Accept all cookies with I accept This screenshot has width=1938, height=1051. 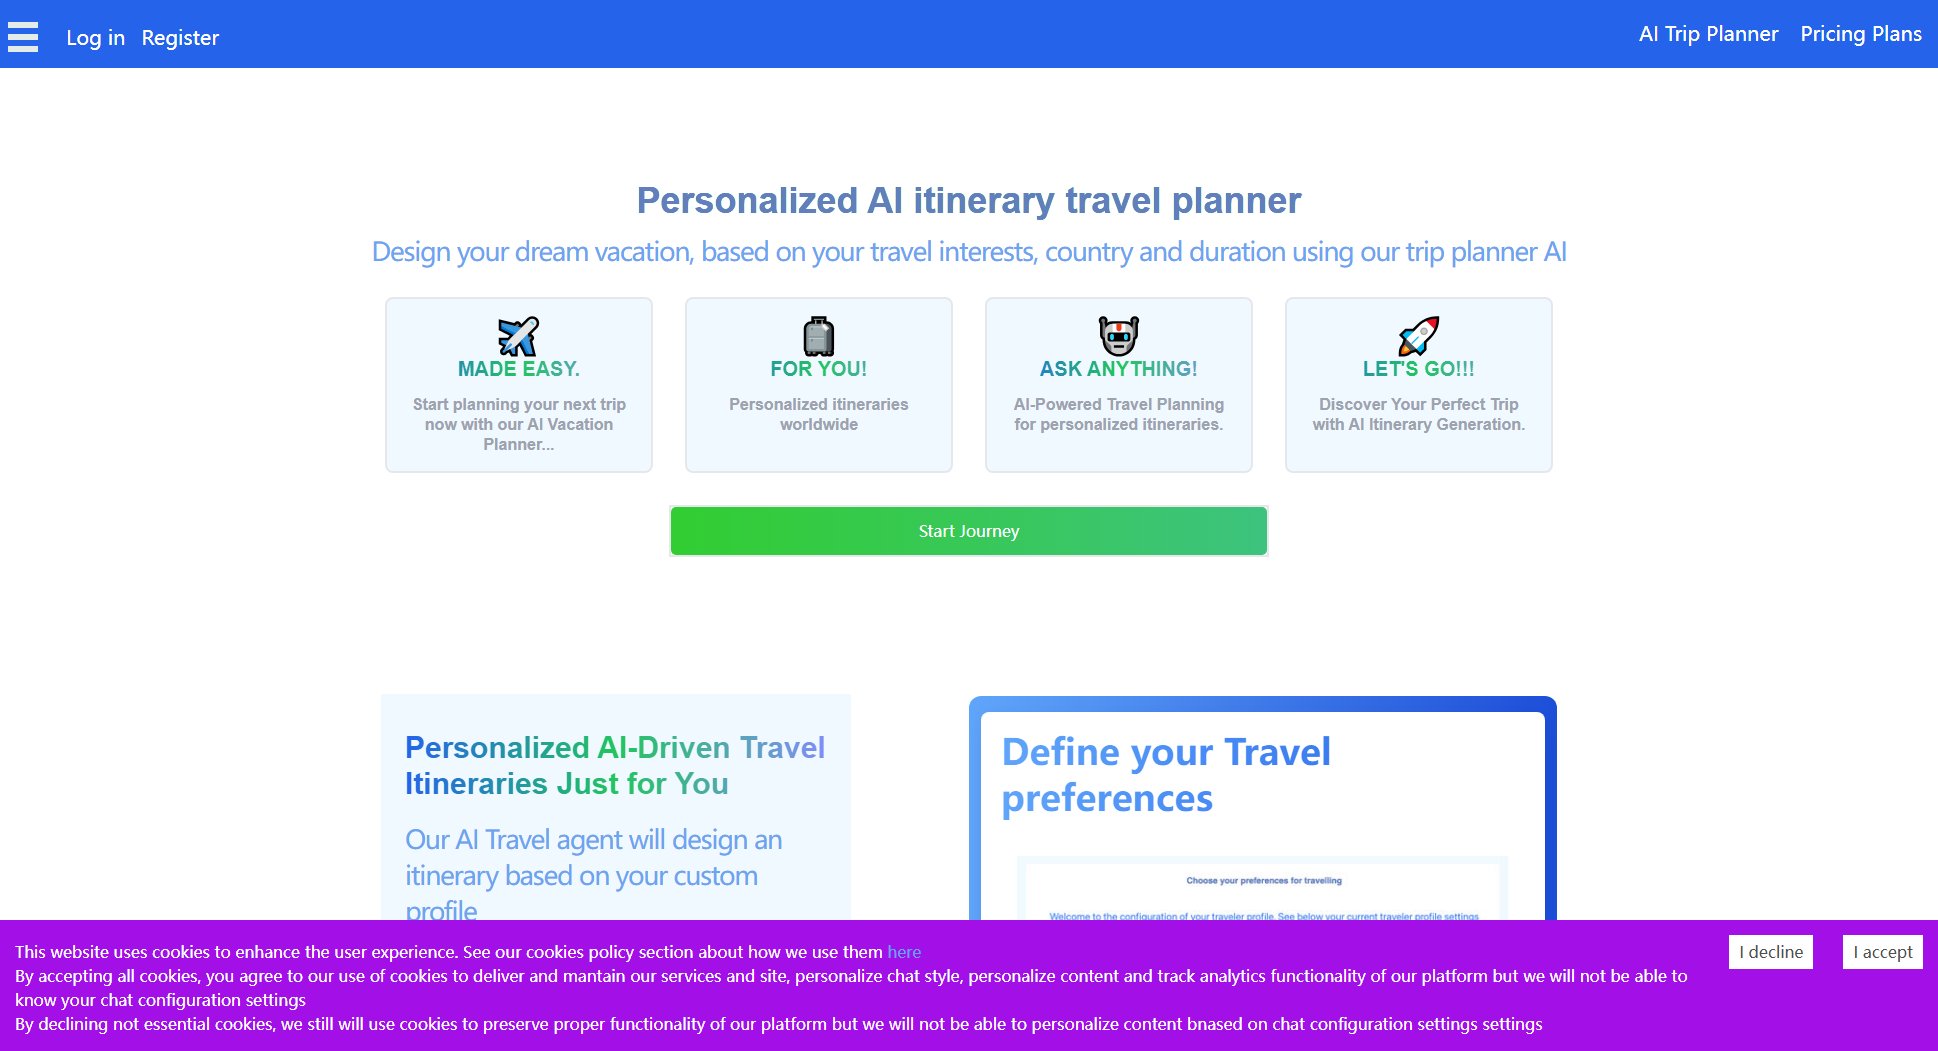(x=1883, y=951)
